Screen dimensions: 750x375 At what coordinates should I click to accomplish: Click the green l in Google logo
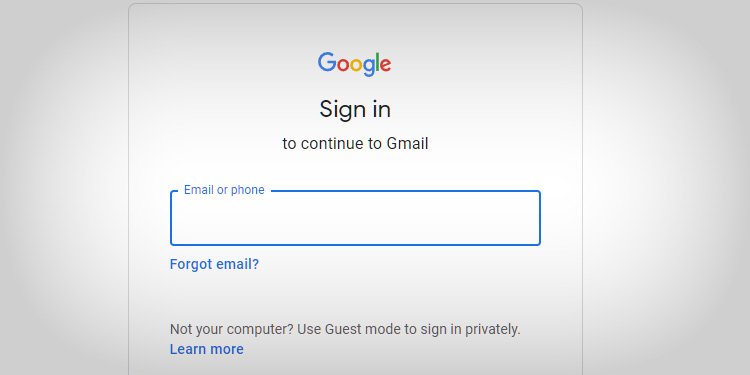(377, 62)
